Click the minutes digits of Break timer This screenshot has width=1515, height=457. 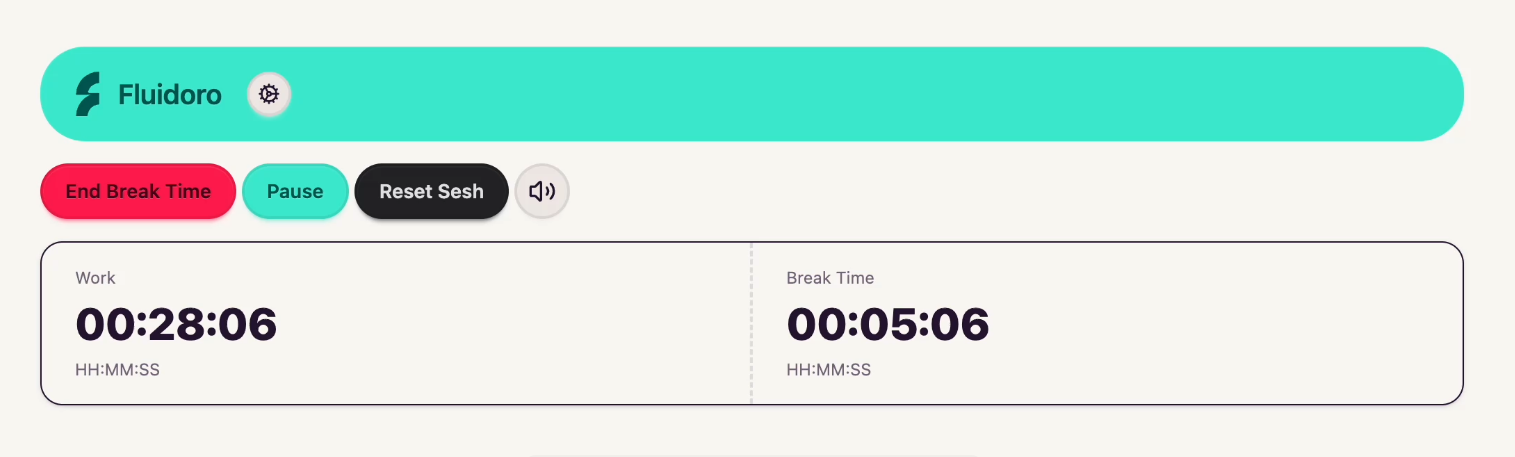(888, 324)
